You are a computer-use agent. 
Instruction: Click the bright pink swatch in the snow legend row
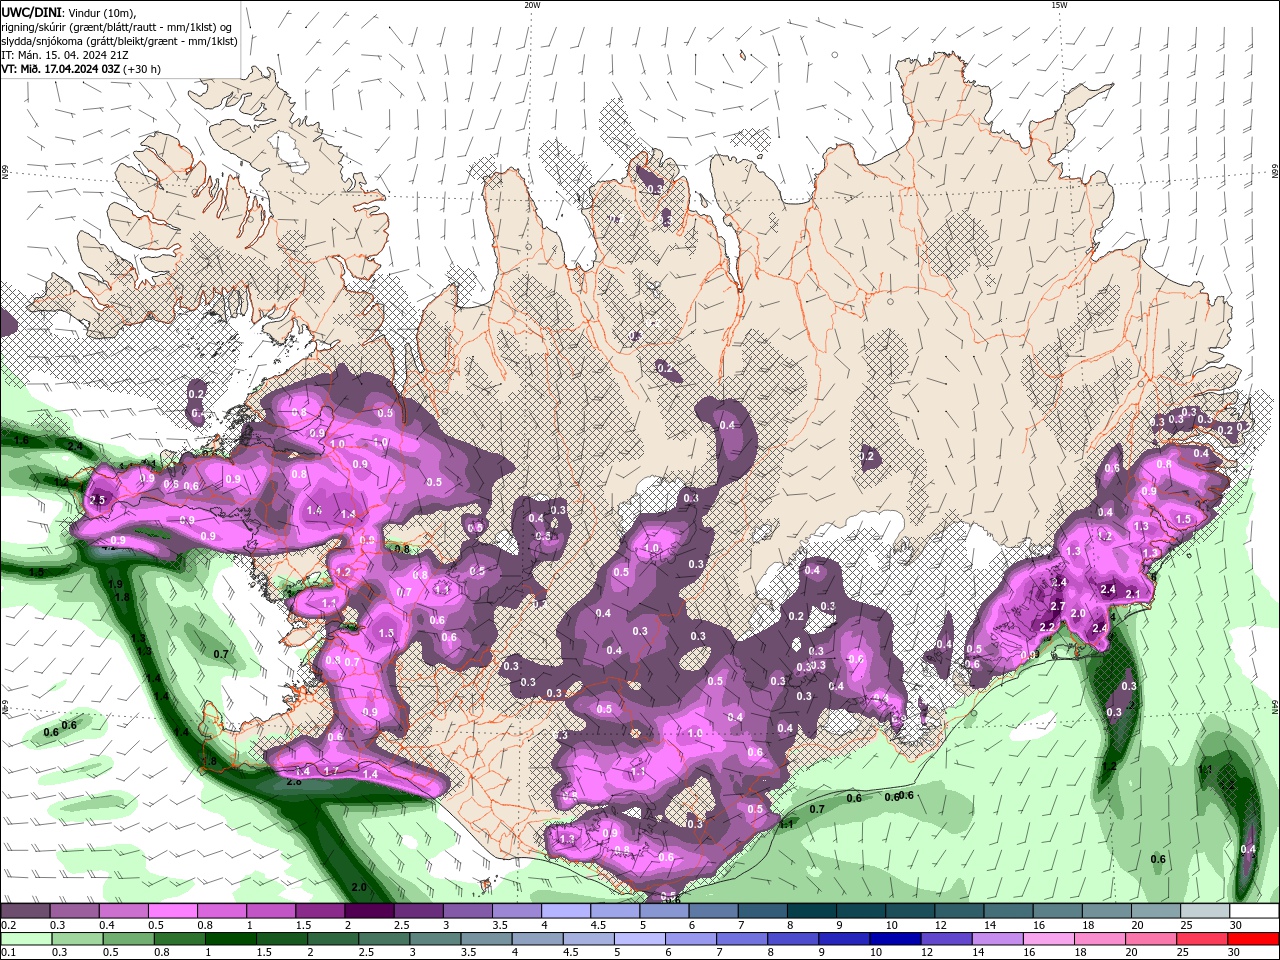[x=172, y=911]
